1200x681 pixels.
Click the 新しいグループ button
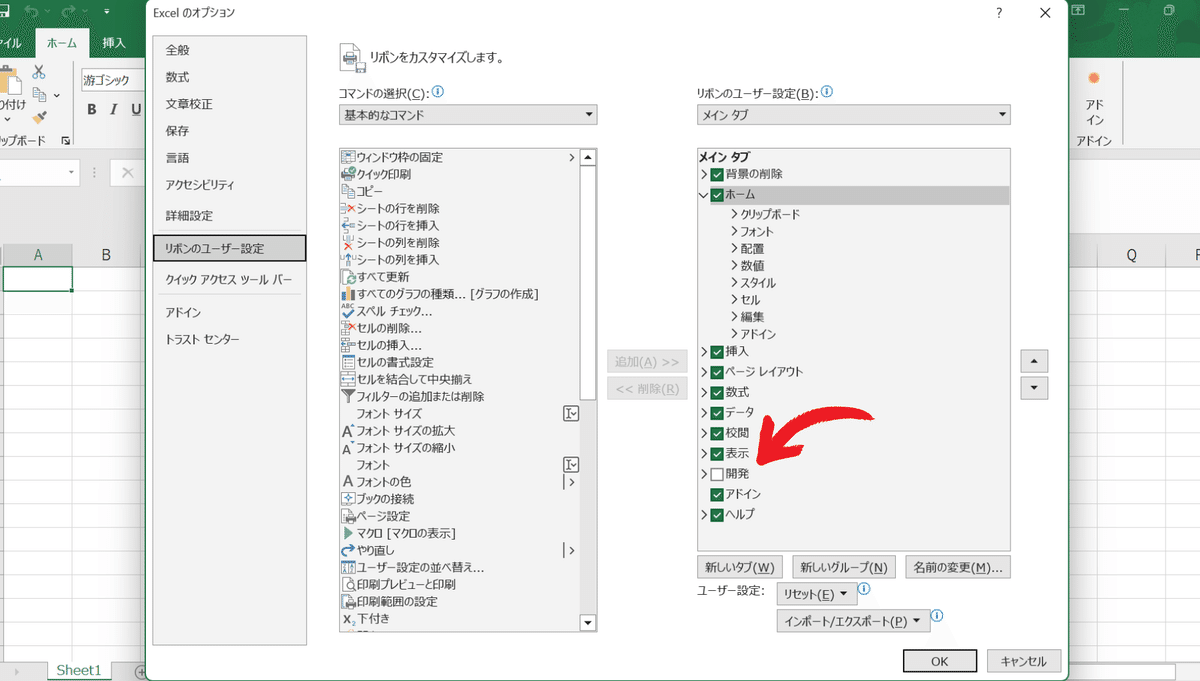point(844,568)
